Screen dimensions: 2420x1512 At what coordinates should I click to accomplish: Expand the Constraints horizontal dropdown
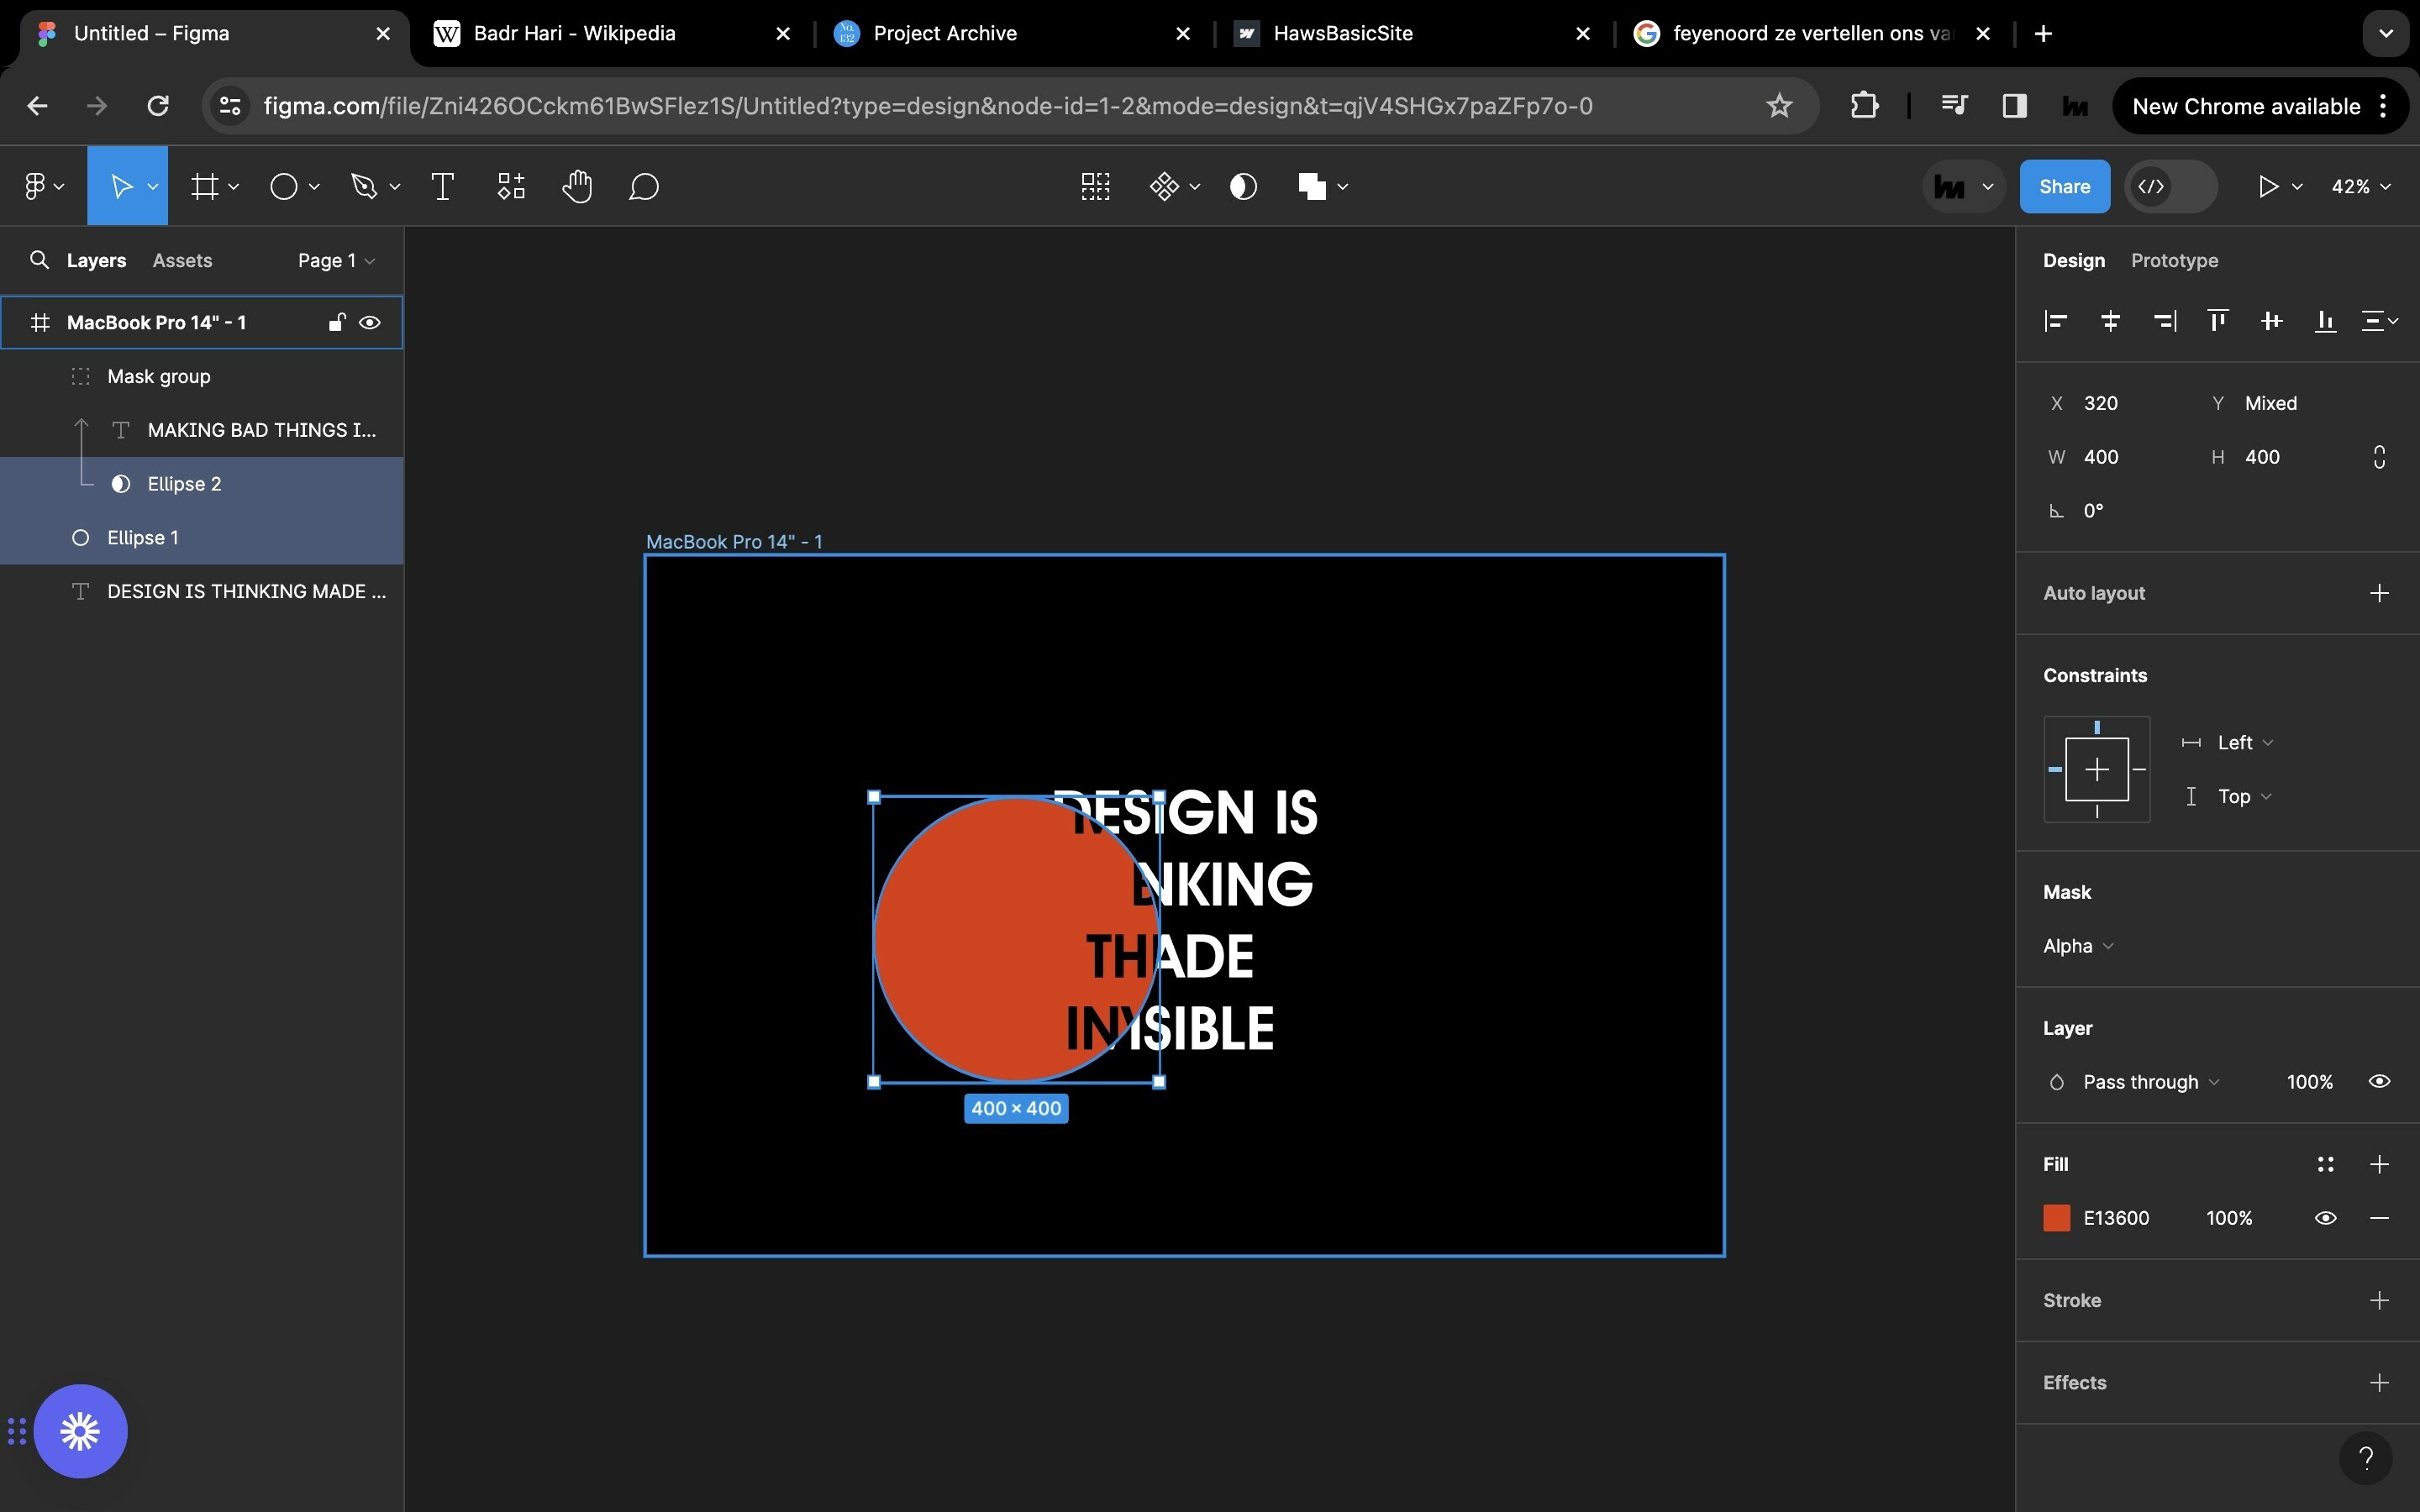pyautogui.click(x=2246, y=742)
